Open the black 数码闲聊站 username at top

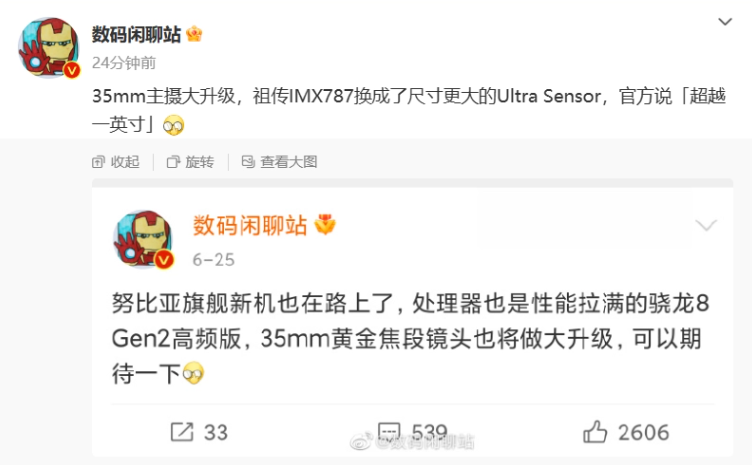pyautogui.click(x=136, y=35)
